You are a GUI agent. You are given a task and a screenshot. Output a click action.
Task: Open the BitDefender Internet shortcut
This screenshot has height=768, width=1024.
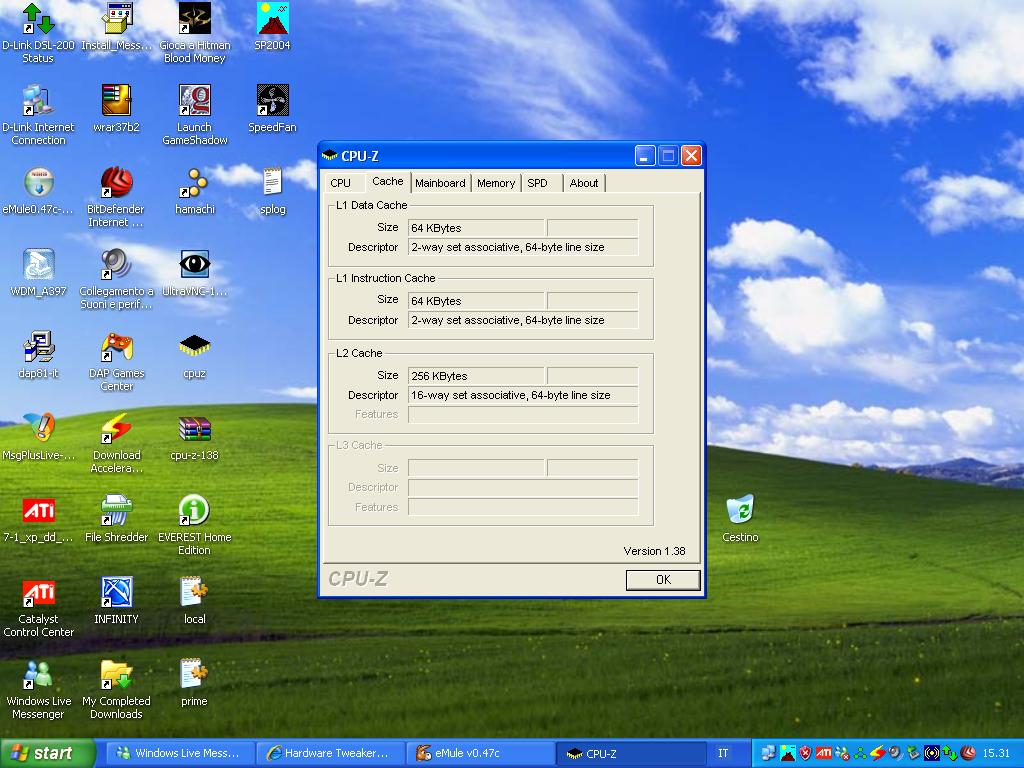tap(116, 184)
